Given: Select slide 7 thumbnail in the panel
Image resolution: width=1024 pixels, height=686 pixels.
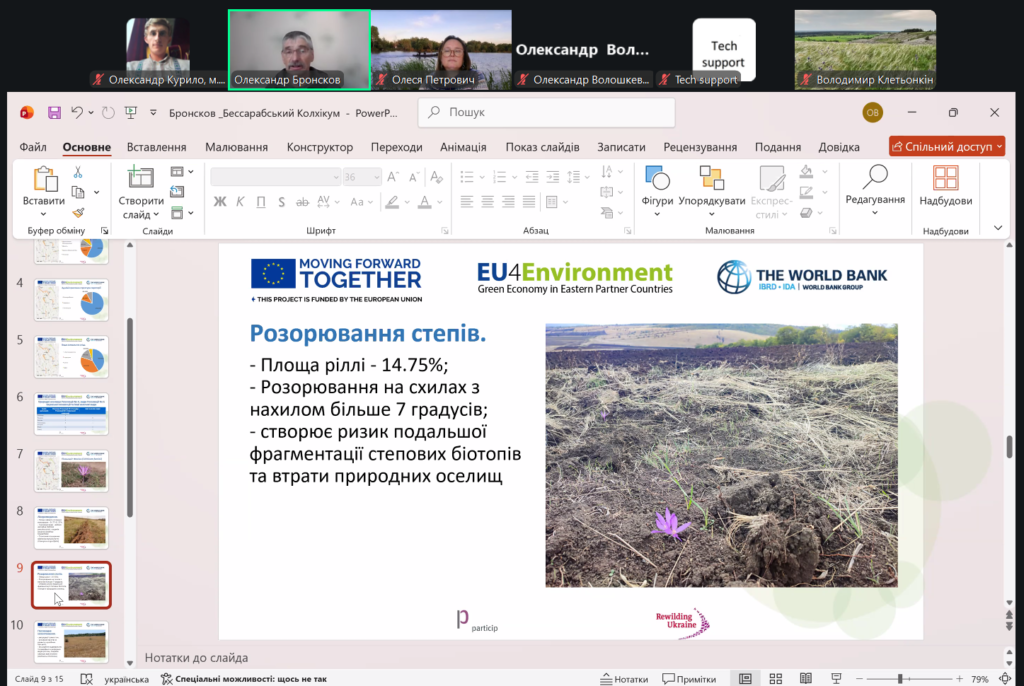Looking at the screenshot, I should pos(72,470).
